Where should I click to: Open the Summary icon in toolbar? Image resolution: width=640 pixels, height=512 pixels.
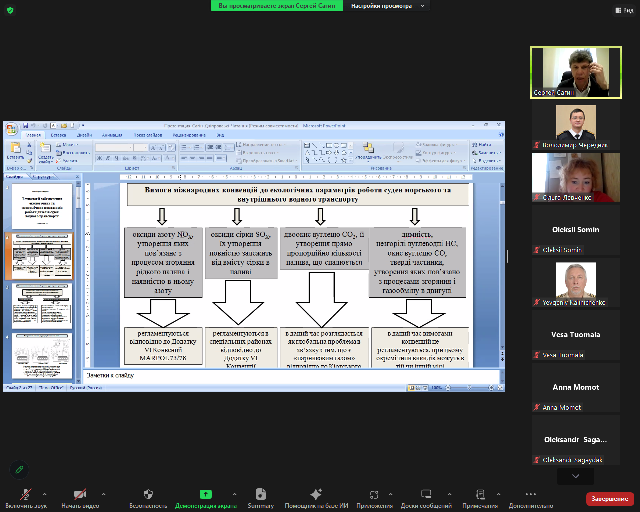pos(261,494)
